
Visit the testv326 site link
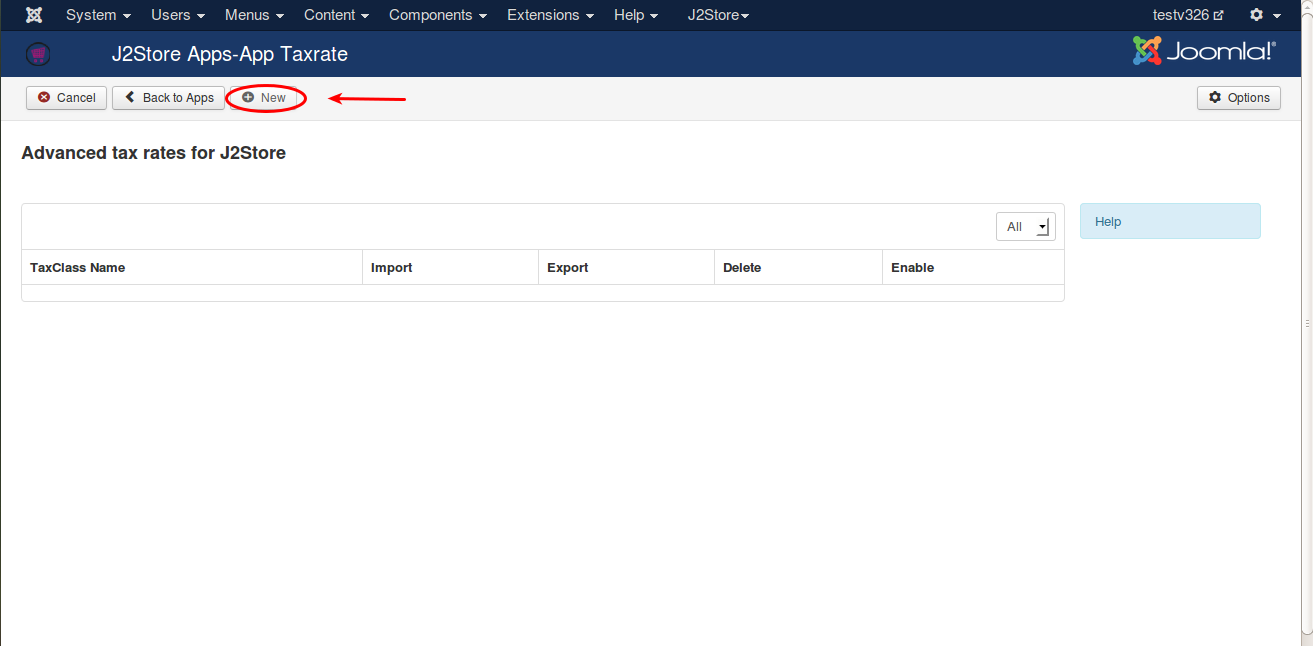[1188, 15]
